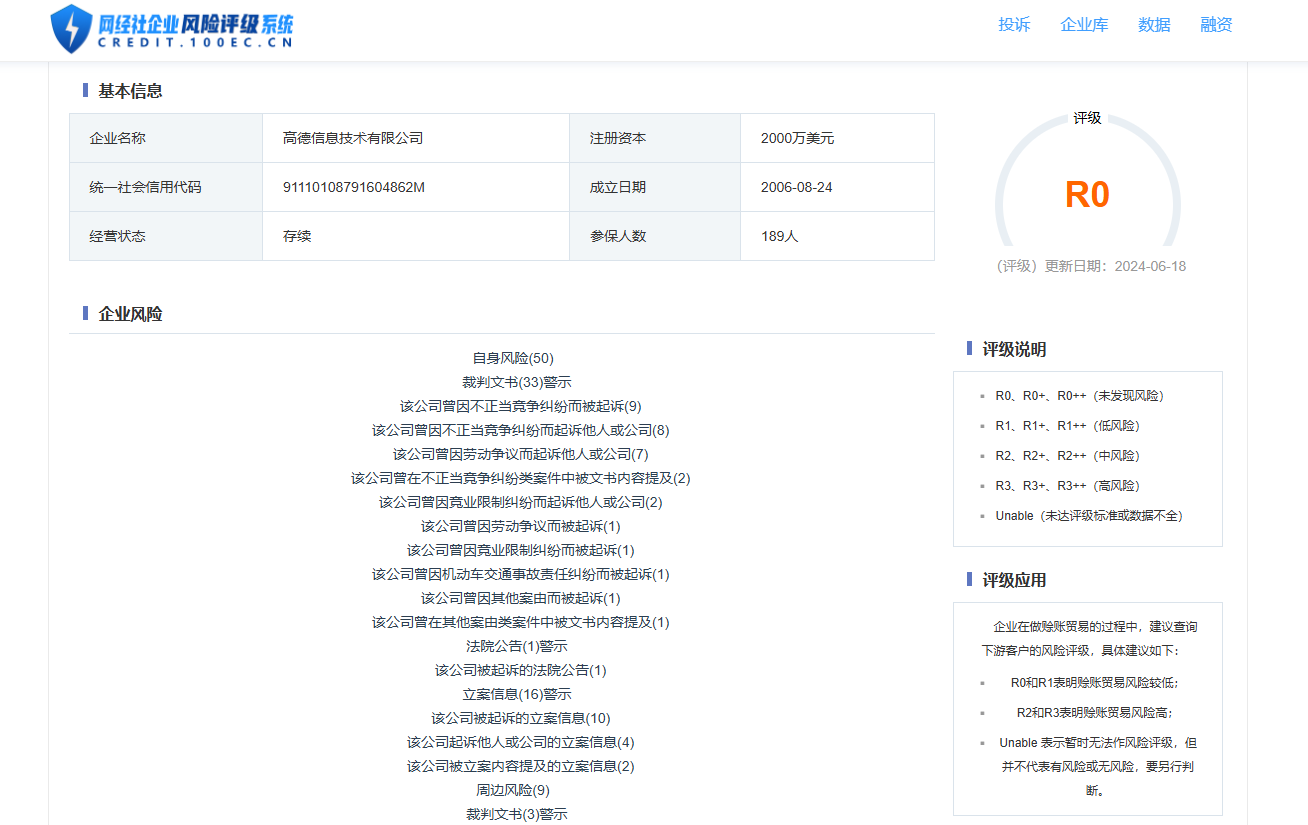
Task: Click the R0和R1表明赊账贸易风险较低 bullet
Action: click(1096, 683)
